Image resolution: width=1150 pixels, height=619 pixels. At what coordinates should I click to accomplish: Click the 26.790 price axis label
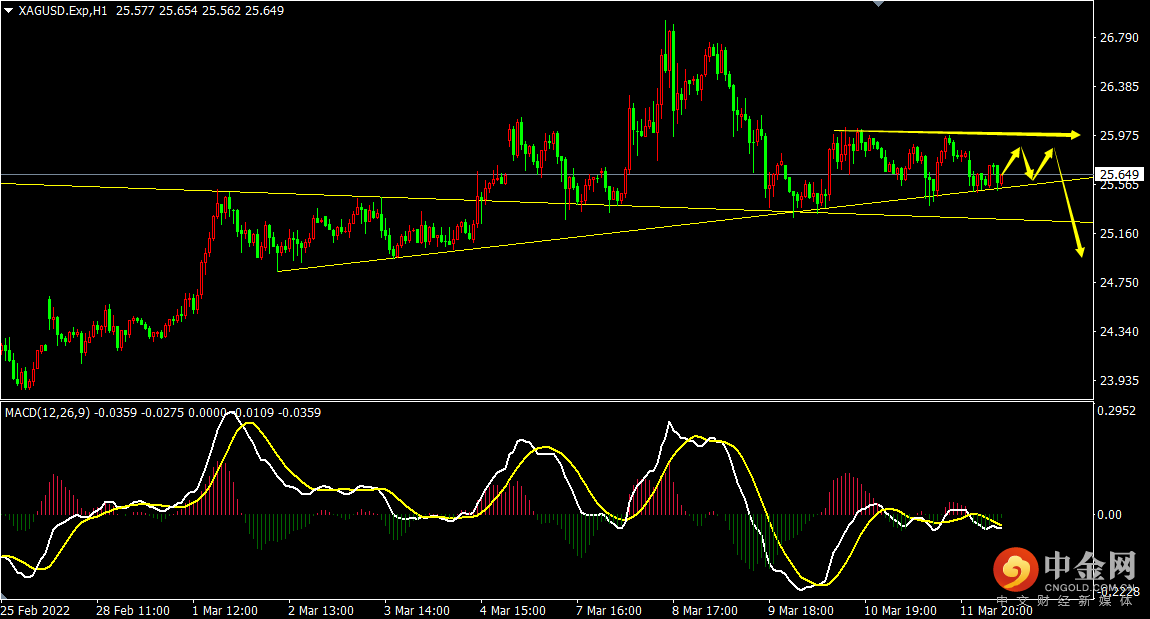point(1119,37)
